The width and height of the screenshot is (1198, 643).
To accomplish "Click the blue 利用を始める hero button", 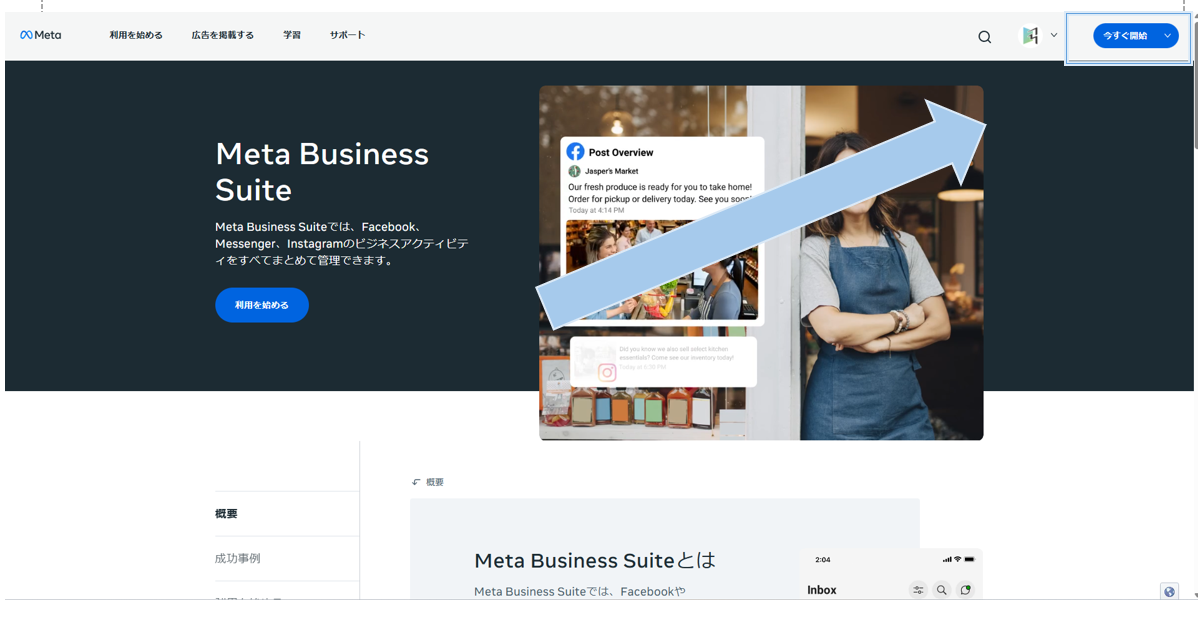I will [x=262, y=305].
